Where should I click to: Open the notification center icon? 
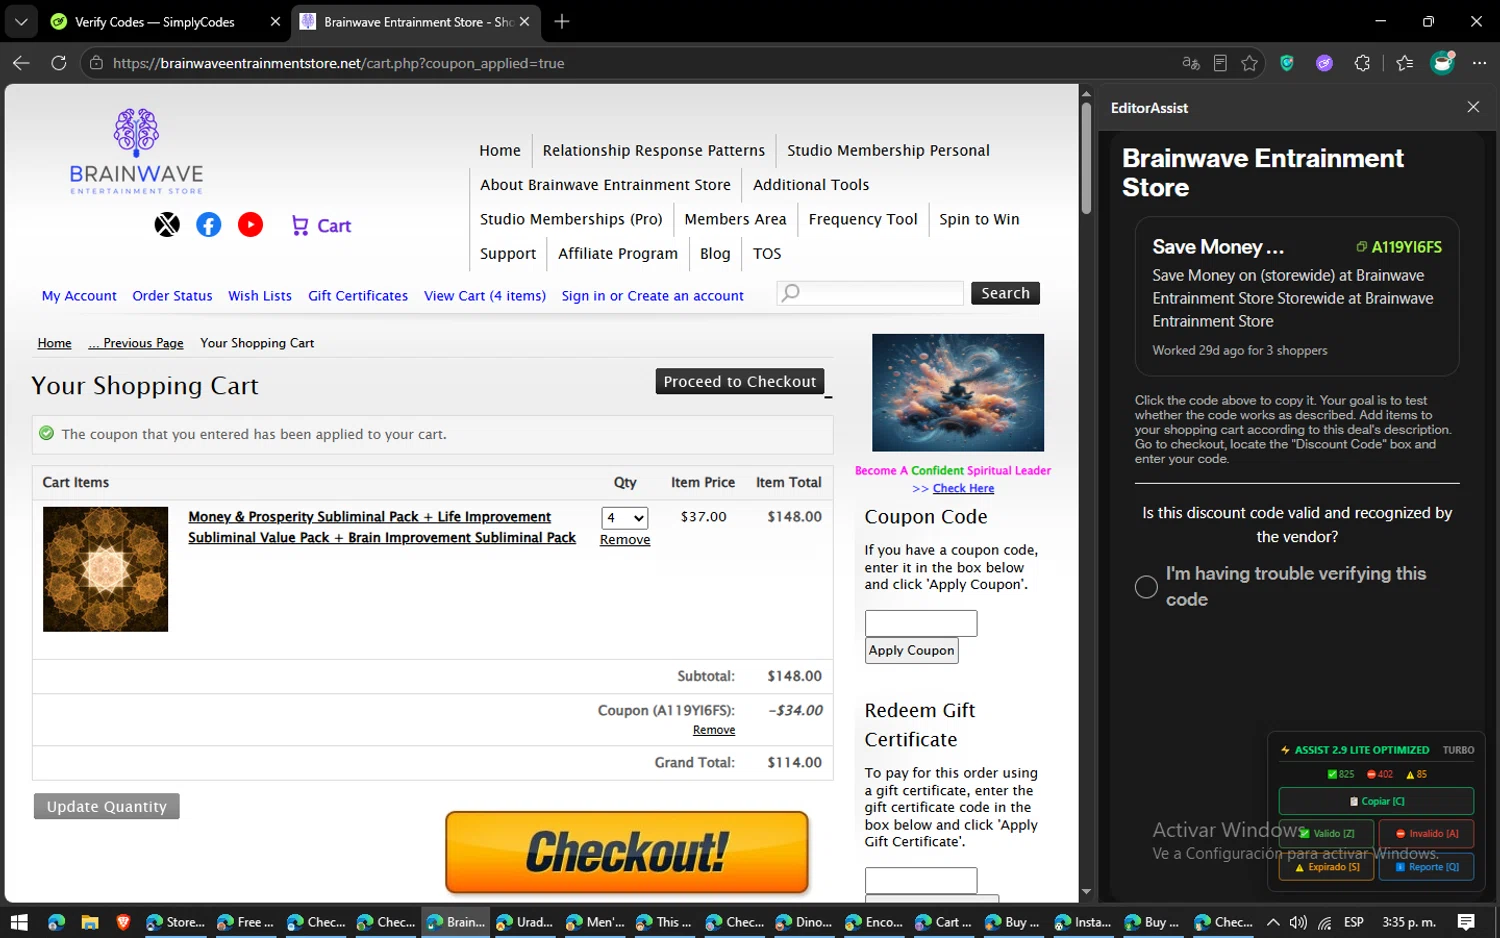click(x=1466, y=922)
